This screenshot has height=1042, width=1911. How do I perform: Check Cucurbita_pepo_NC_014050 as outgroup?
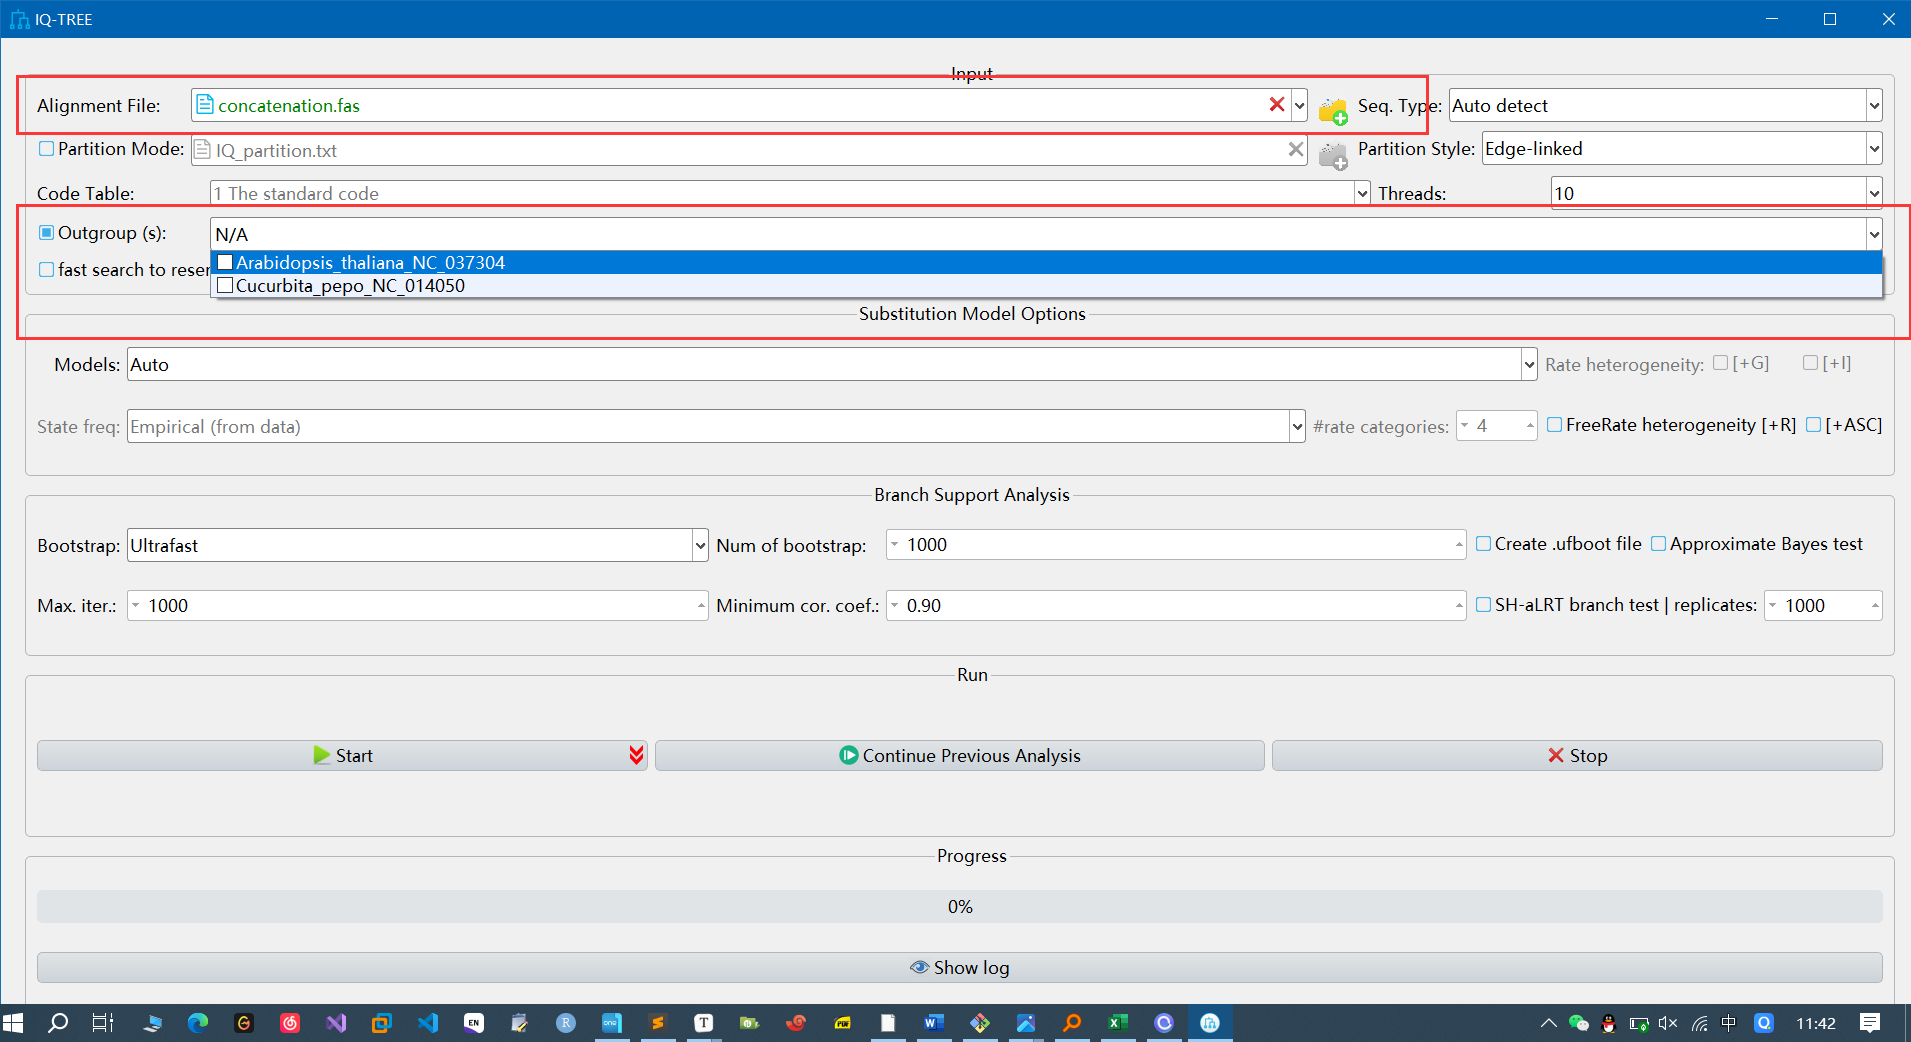pos(225,285)
